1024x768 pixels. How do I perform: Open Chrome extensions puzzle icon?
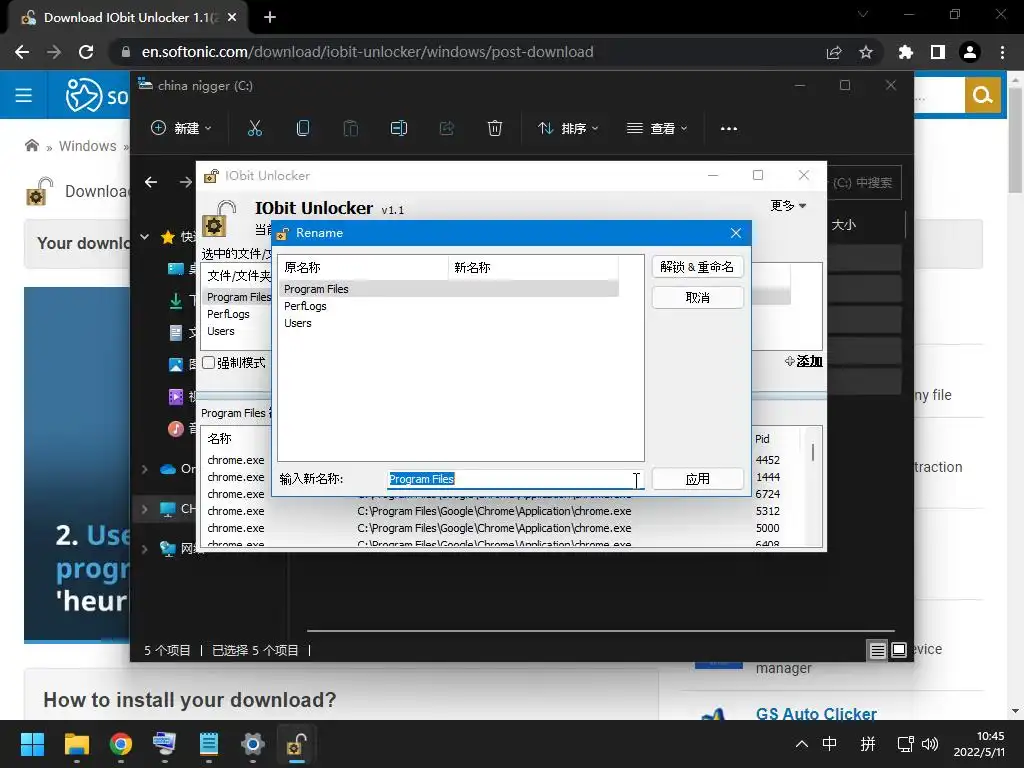pos(906,52)
